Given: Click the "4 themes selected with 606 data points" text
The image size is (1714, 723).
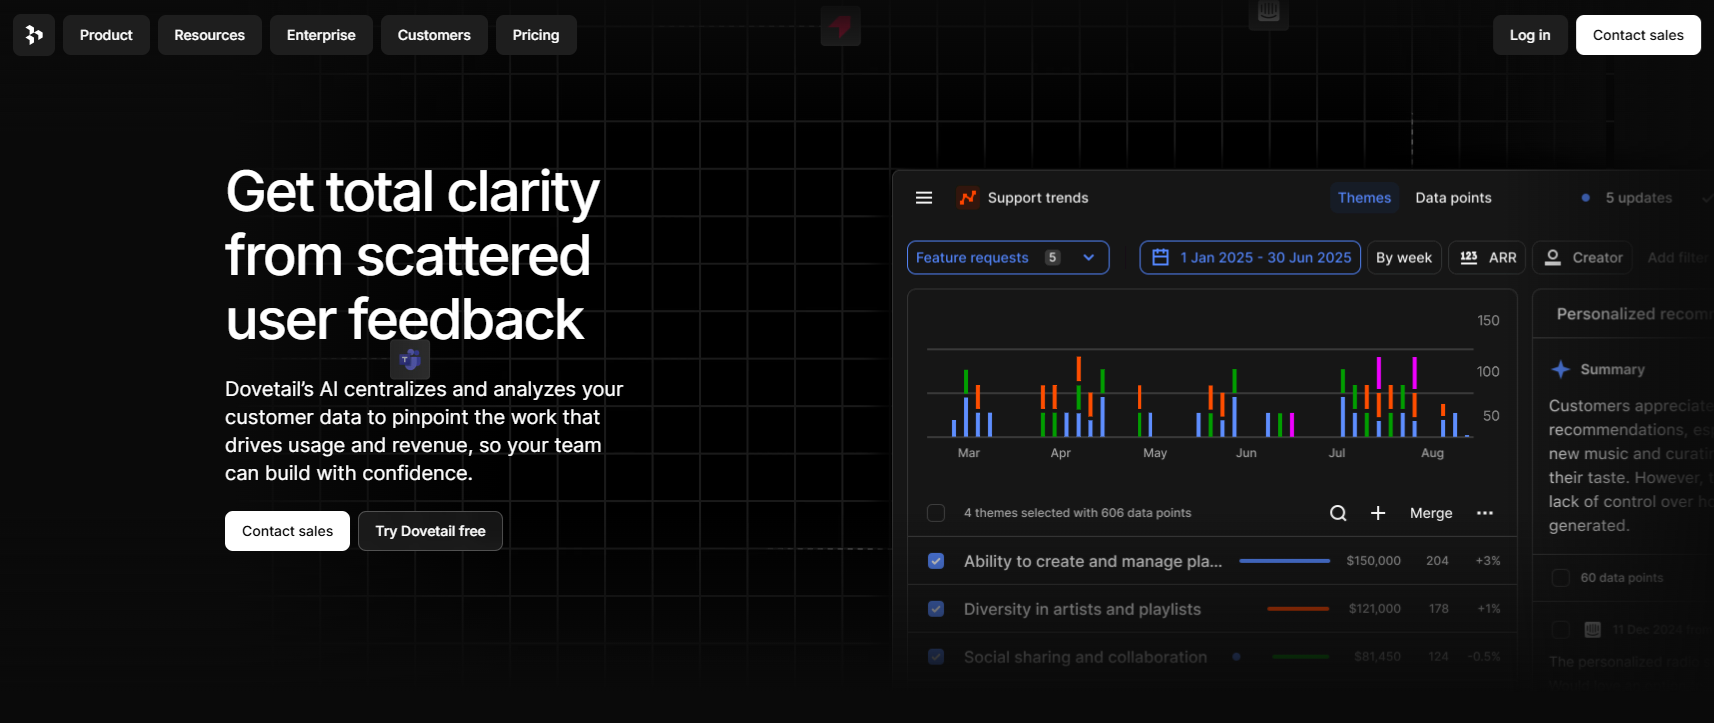Looking at the screenshot, I should tap(1078, 513).
